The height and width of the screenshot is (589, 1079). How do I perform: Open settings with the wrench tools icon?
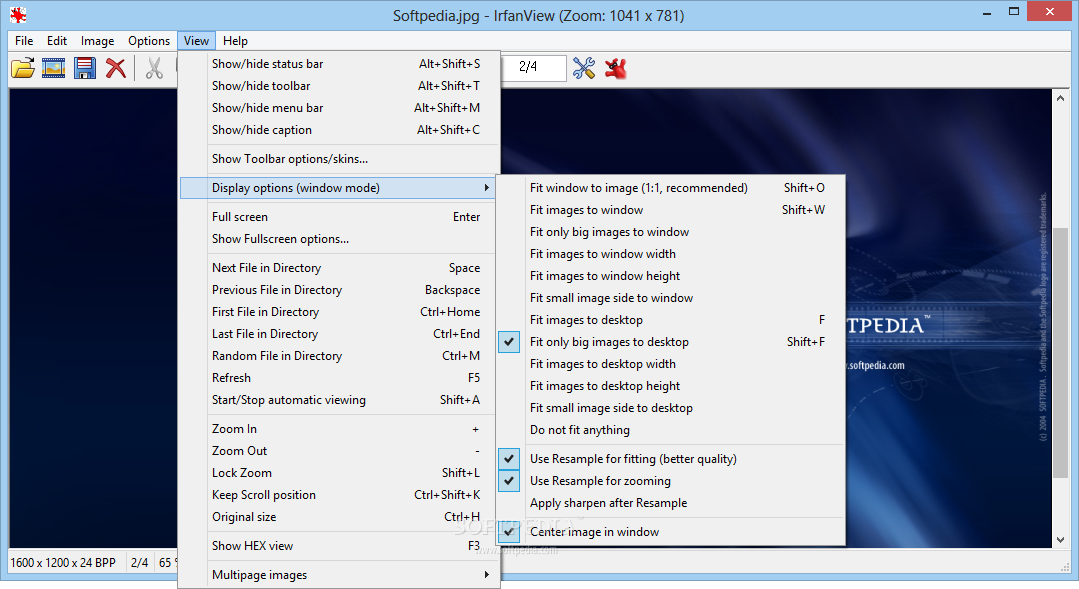point(584,68)
